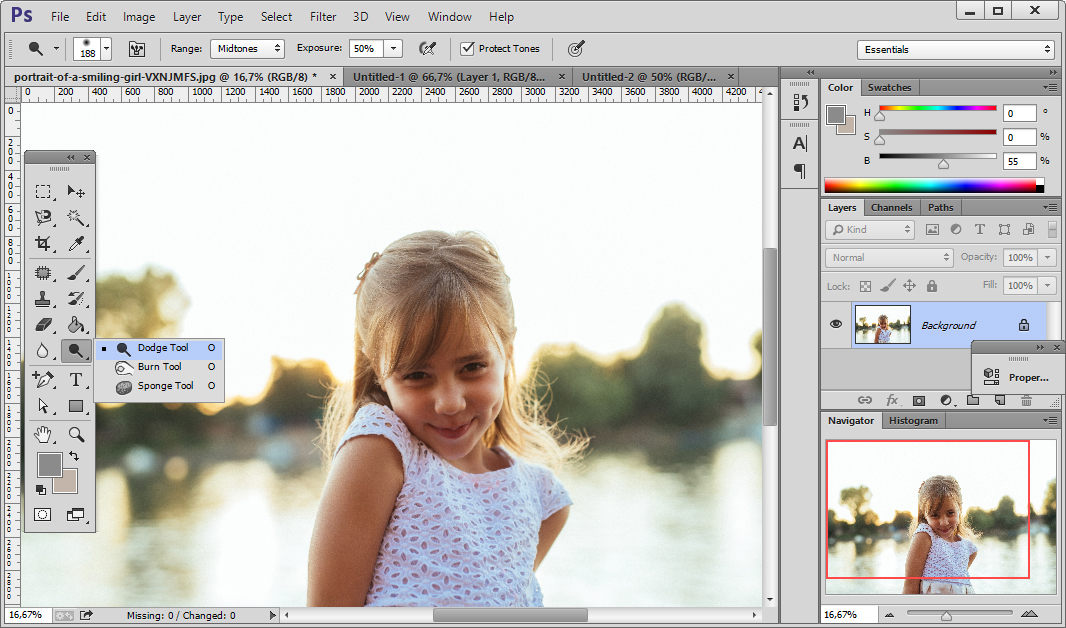Switch to the Histogram tab

pyautogui.click(x=913, y=420)
